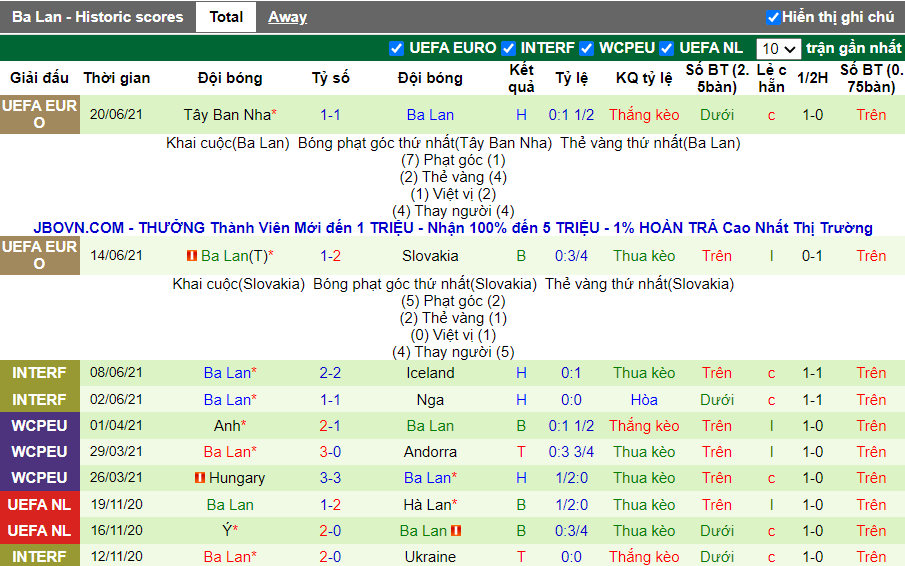Click Thẻ vàng thứ nhất(Slovakia) note
Screen dimensions: 905x566
(x=640, y=284)
